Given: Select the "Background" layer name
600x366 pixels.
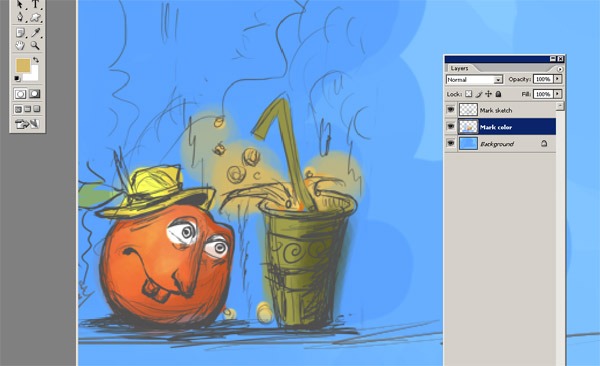Looking at the screenshot, I should [497, 144].
